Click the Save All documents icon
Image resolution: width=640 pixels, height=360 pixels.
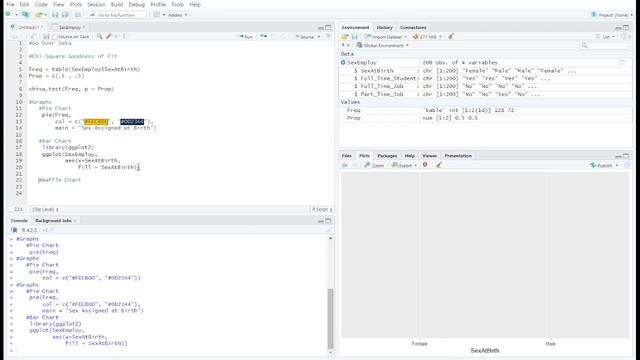(x=65, y=15)
